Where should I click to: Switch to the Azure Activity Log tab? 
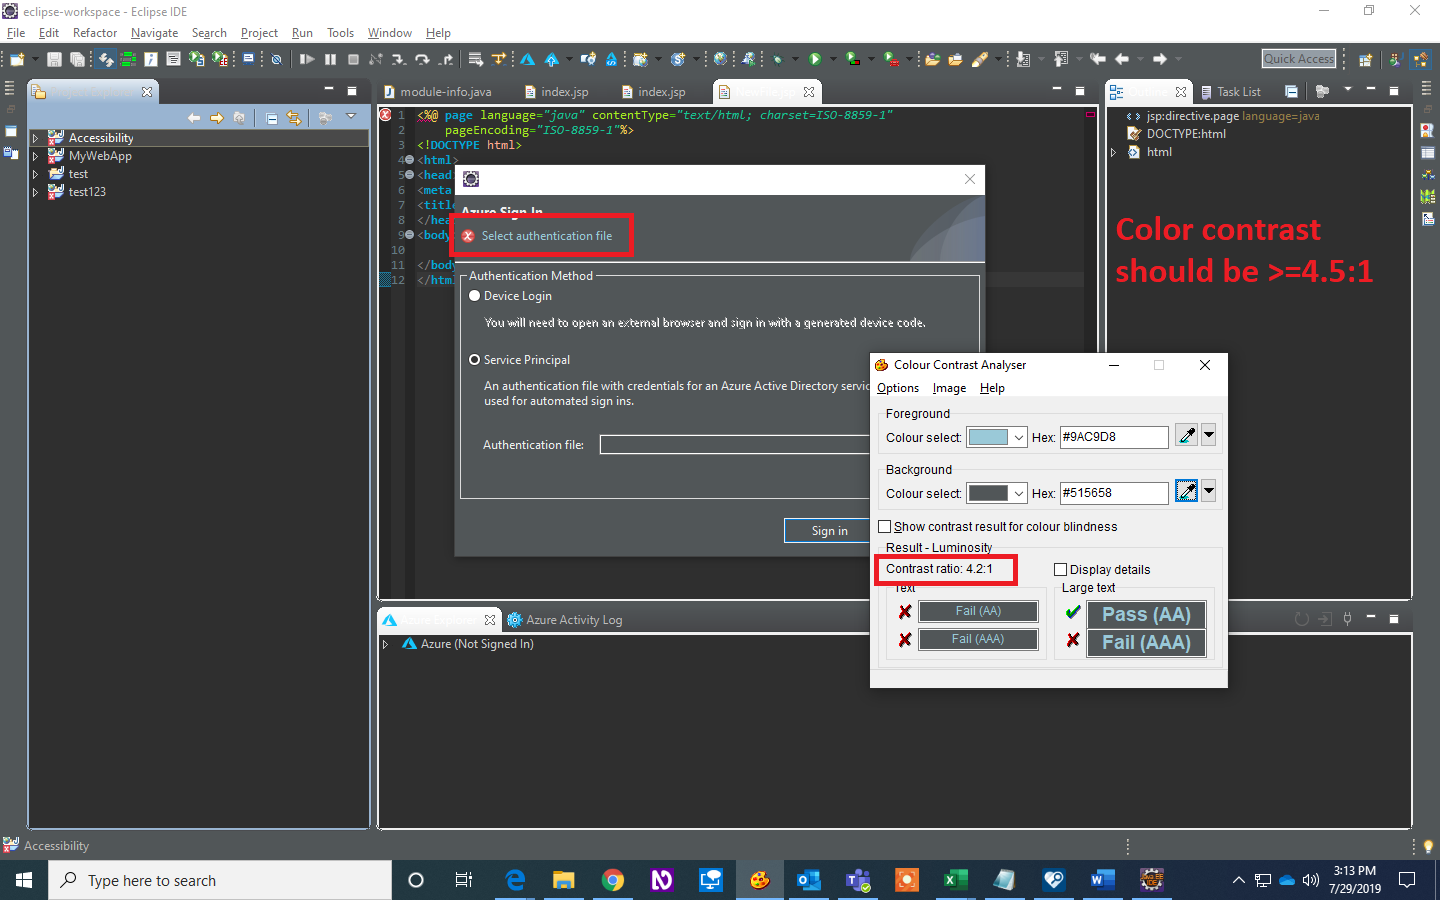[x=574, y=619]
